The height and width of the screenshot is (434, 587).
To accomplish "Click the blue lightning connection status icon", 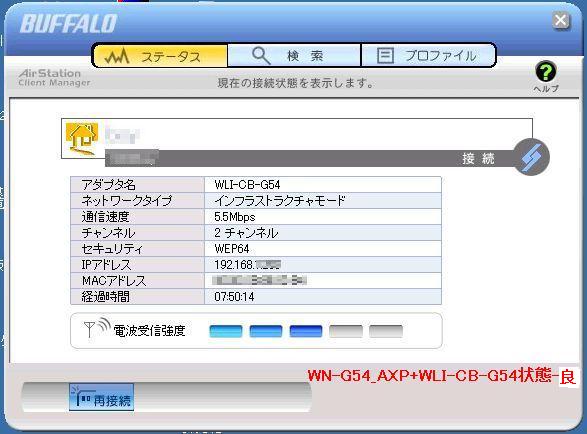I will pyautogui.click(x=532, y=157).
